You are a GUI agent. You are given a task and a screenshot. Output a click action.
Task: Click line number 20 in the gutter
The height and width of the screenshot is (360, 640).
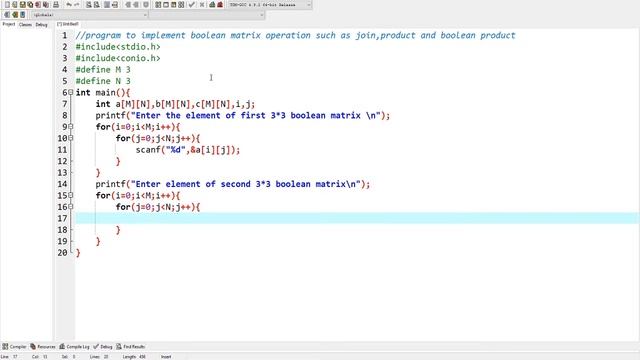point(62,253)
